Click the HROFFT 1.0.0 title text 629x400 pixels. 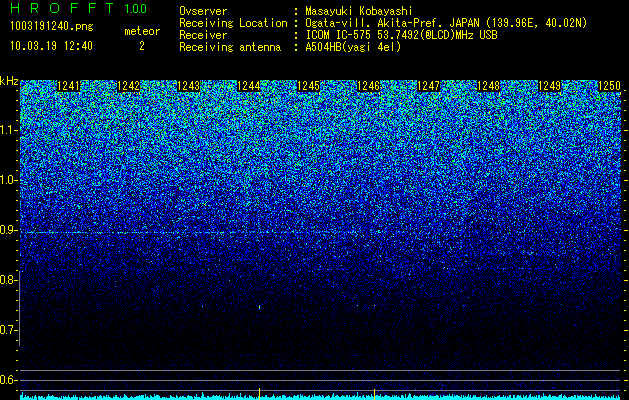(x=79, y=8)
